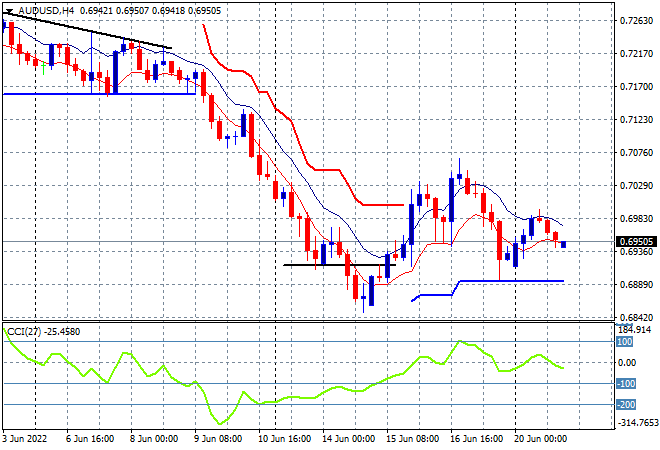
Task: Click the 9 Jun 08:00 time label
Action: coord(218,439)
